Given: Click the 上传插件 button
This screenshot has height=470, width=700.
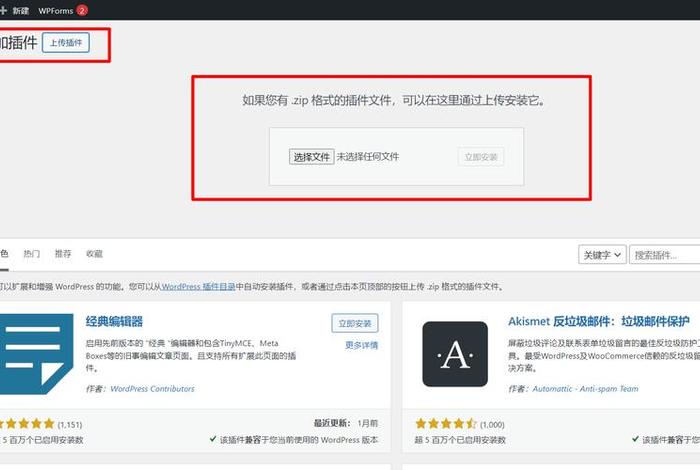Looking at the screenshot, I should 66,43.
